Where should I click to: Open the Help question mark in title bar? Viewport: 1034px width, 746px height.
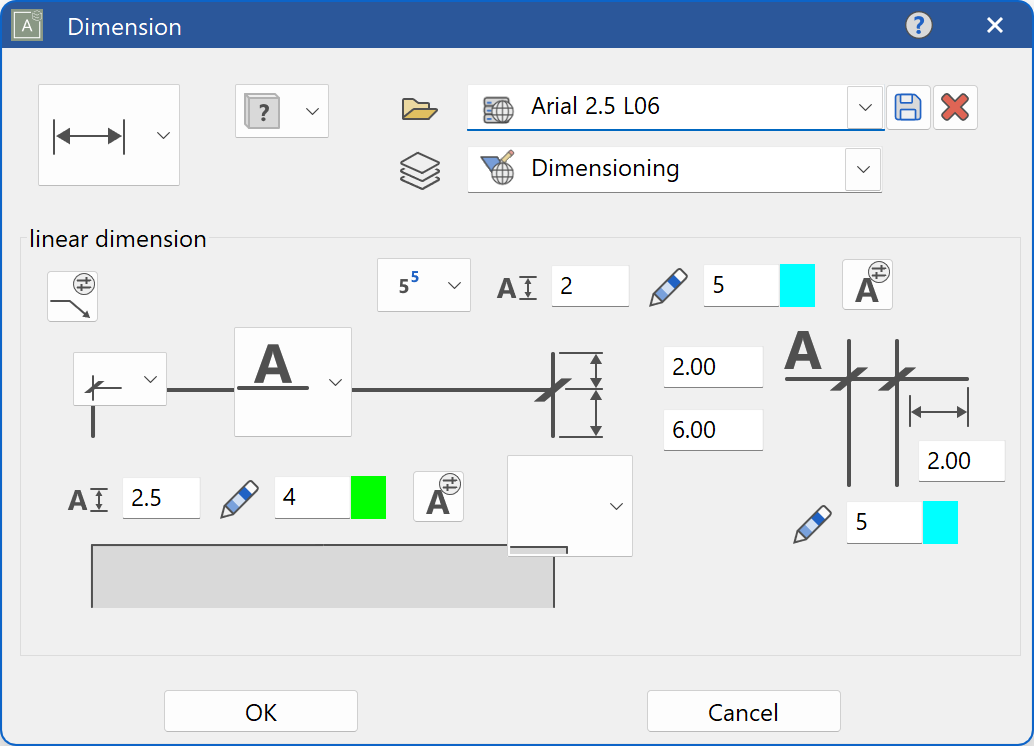[917, 25]
